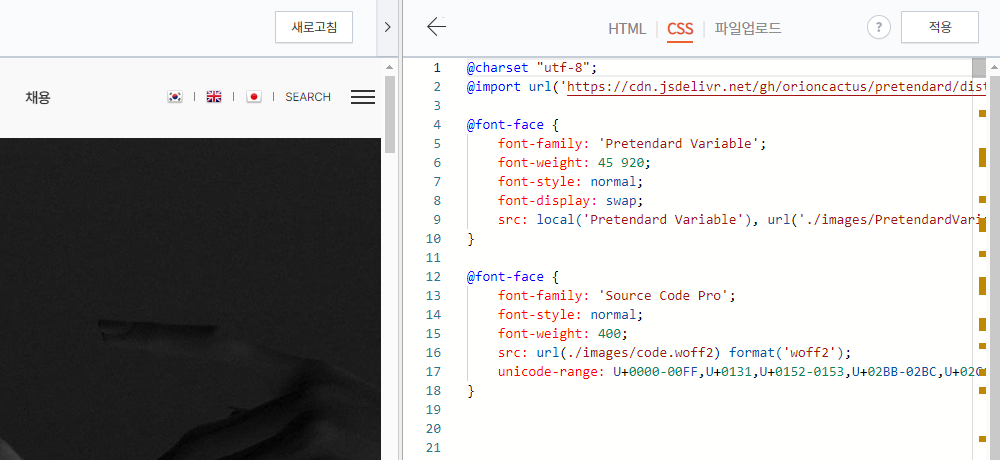The width and height of the screenshot is (1000, 460).
Task: Click the unicode-range line 17
Action: pyautogui.click(x=741, y=372)
